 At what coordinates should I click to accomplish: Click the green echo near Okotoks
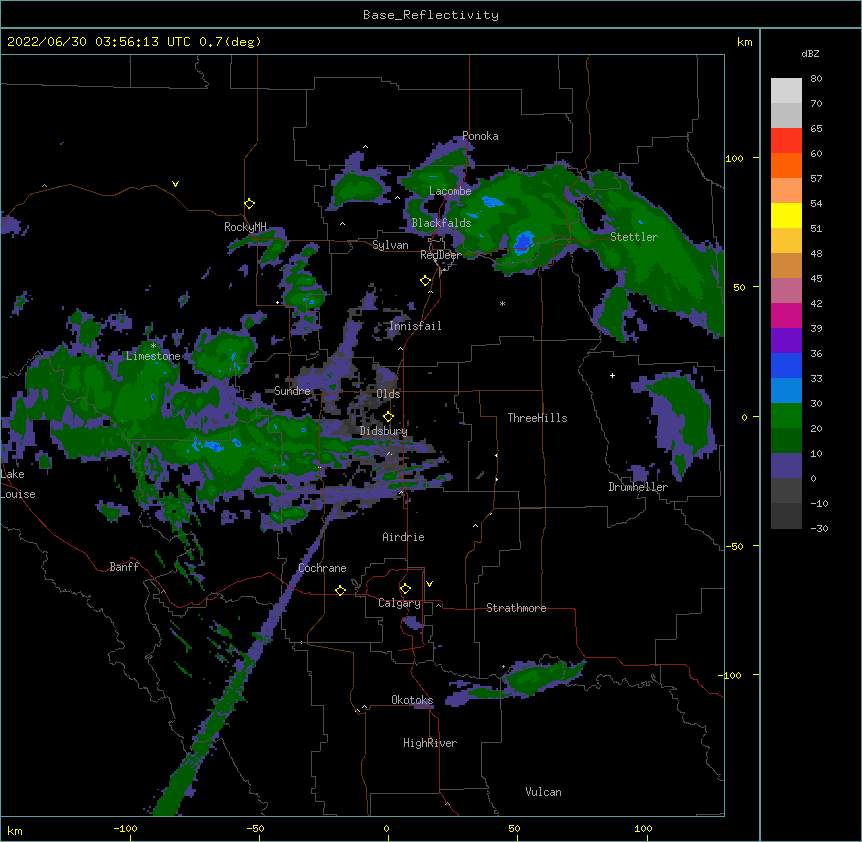[x=537, y=678]
